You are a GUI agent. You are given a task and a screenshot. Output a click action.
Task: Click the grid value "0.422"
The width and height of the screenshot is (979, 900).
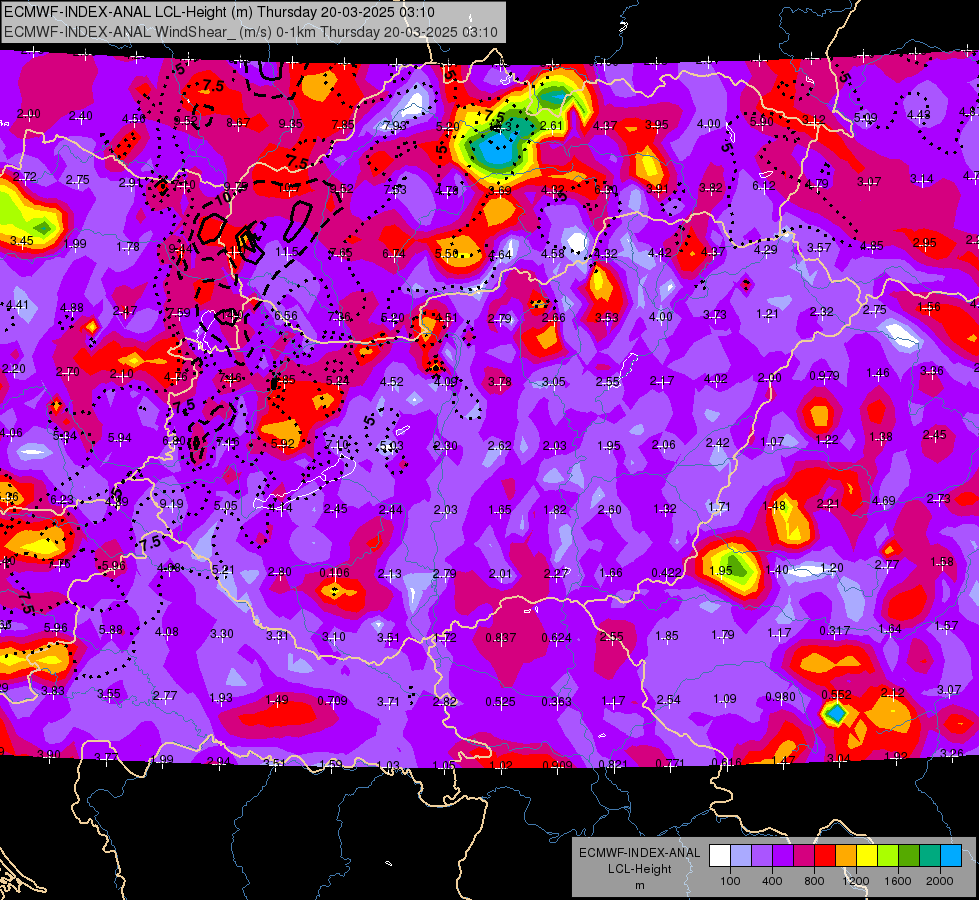pyautogui.click(x=666, y=573)
